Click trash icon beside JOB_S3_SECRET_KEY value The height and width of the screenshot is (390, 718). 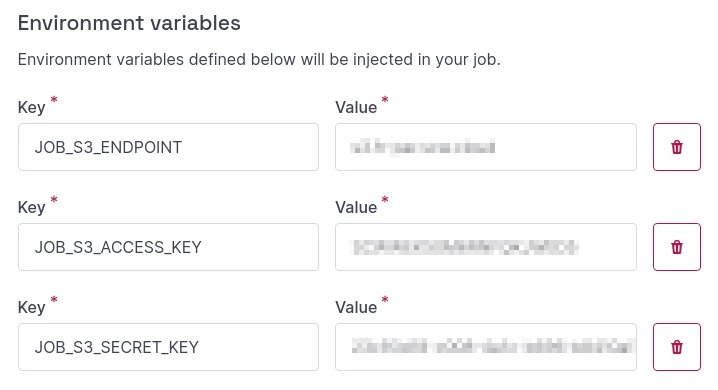677,347
